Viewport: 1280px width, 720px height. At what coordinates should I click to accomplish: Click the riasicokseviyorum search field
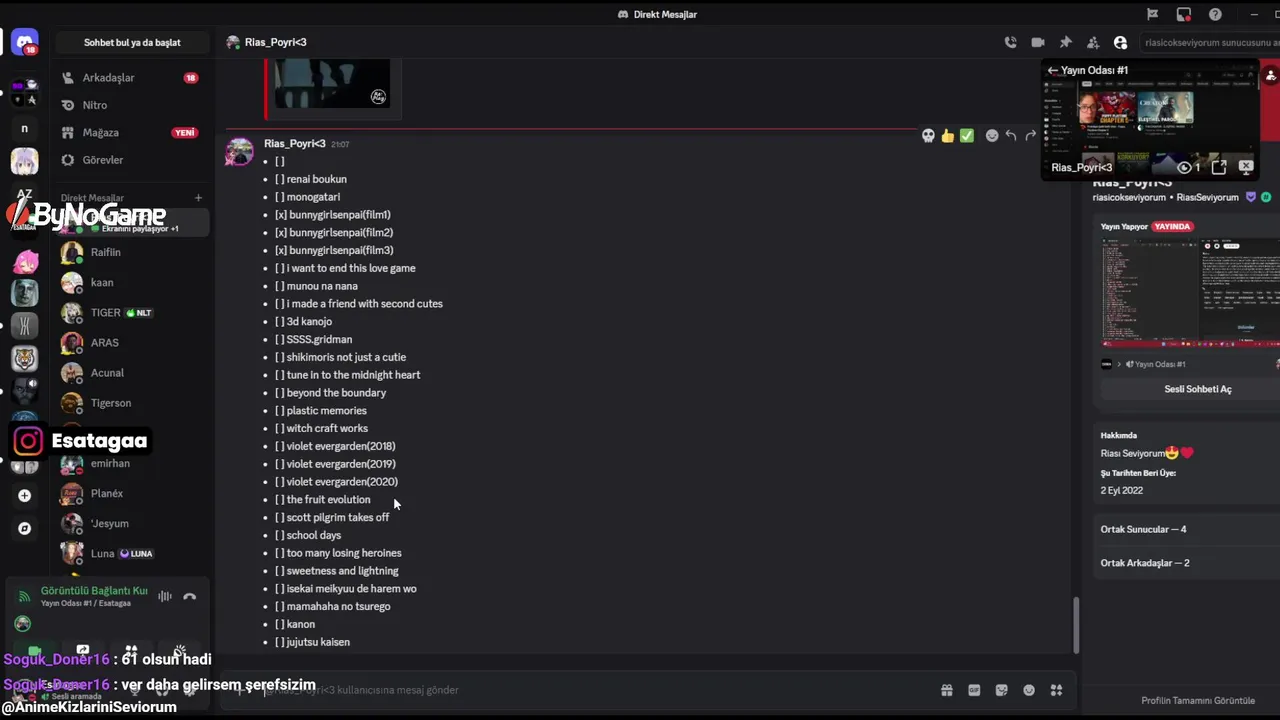1210,43
